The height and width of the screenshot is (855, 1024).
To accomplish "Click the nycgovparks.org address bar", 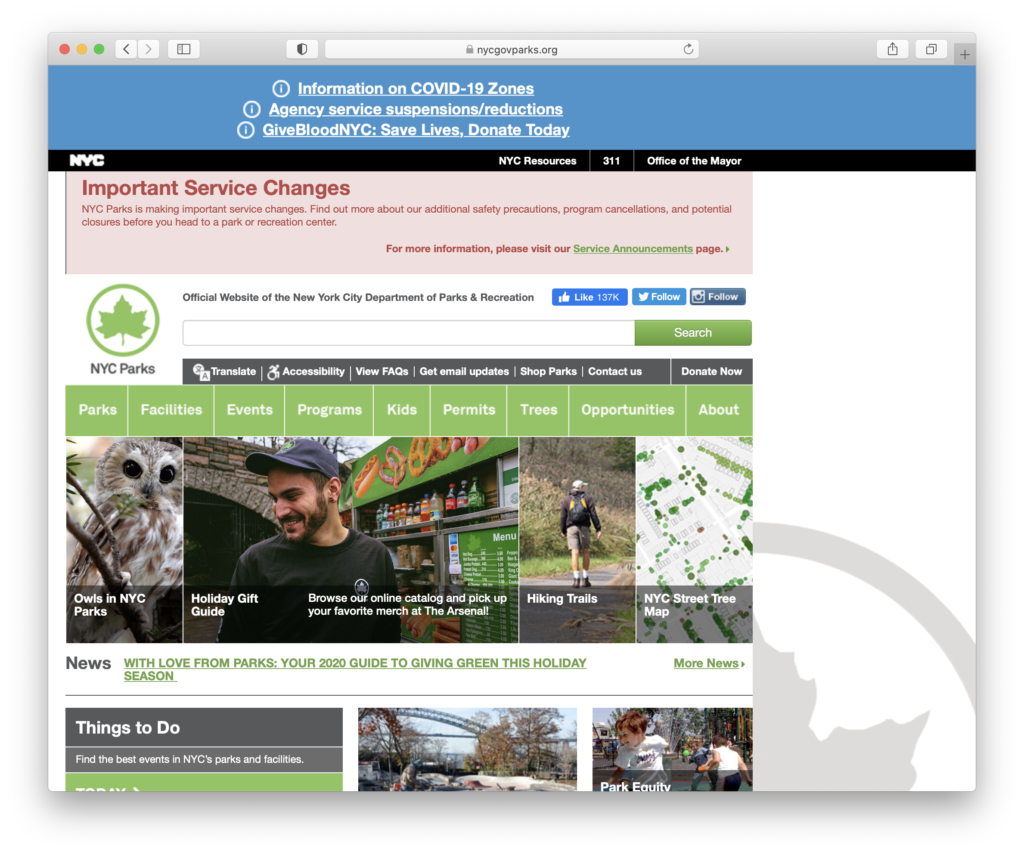I will (x=512, y=49).
